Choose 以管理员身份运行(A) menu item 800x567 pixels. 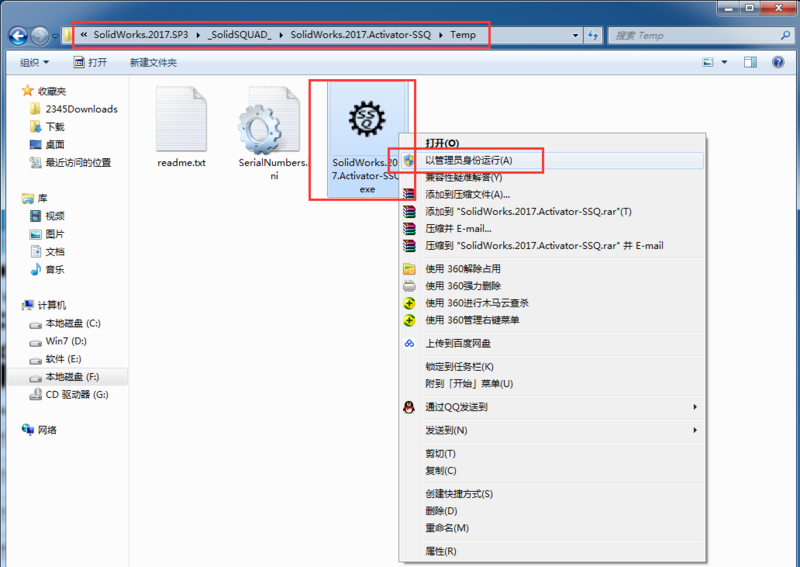pyautogui.click(x=552, y=160)
